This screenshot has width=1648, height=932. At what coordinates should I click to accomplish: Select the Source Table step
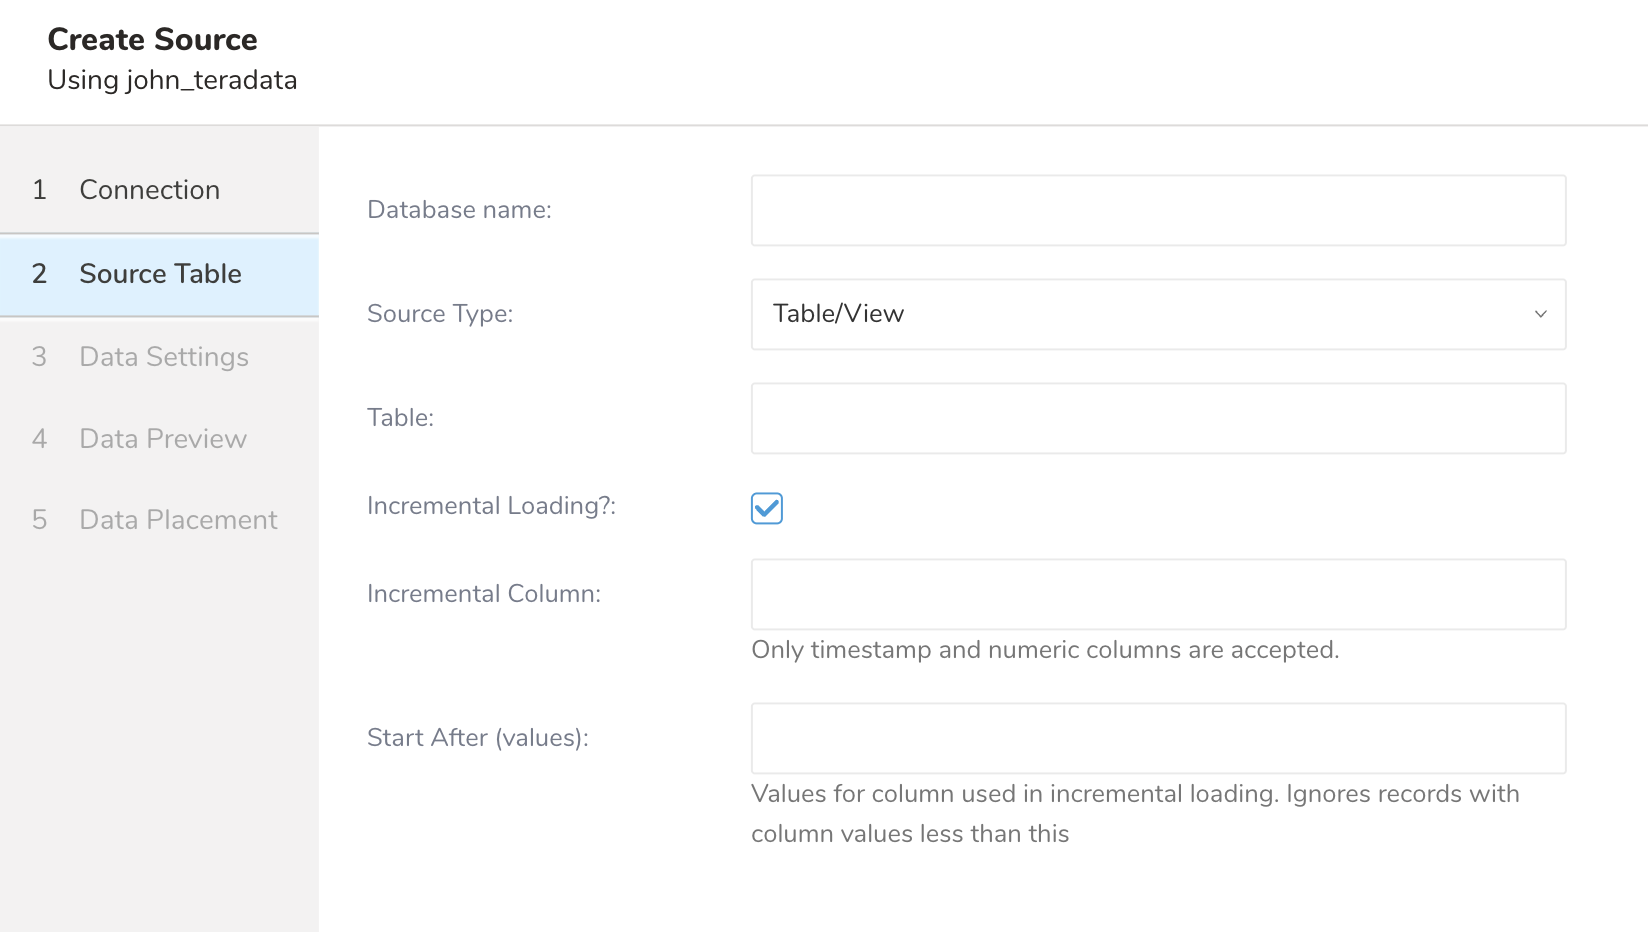coord(160,274)
